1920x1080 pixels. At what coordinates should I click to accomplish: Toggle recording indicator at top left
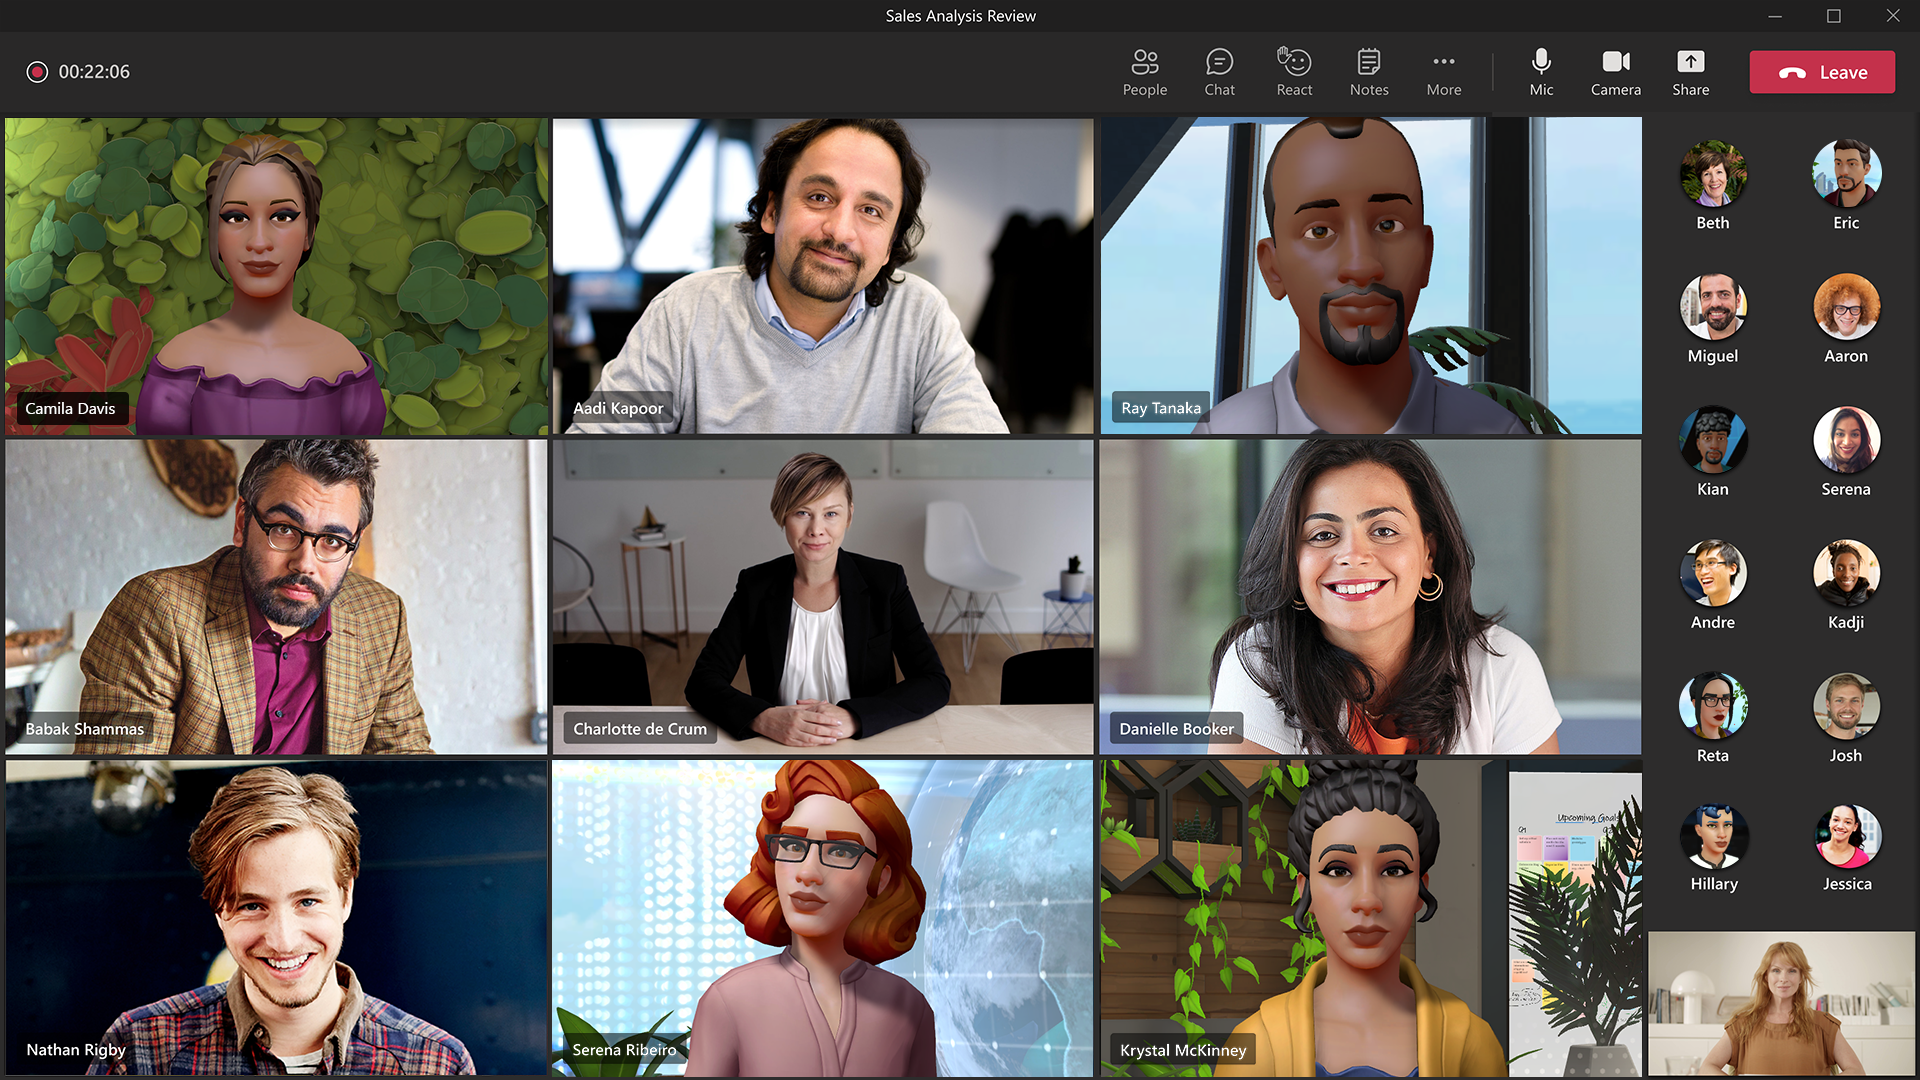pyautogui.click(x=36, y=71)
